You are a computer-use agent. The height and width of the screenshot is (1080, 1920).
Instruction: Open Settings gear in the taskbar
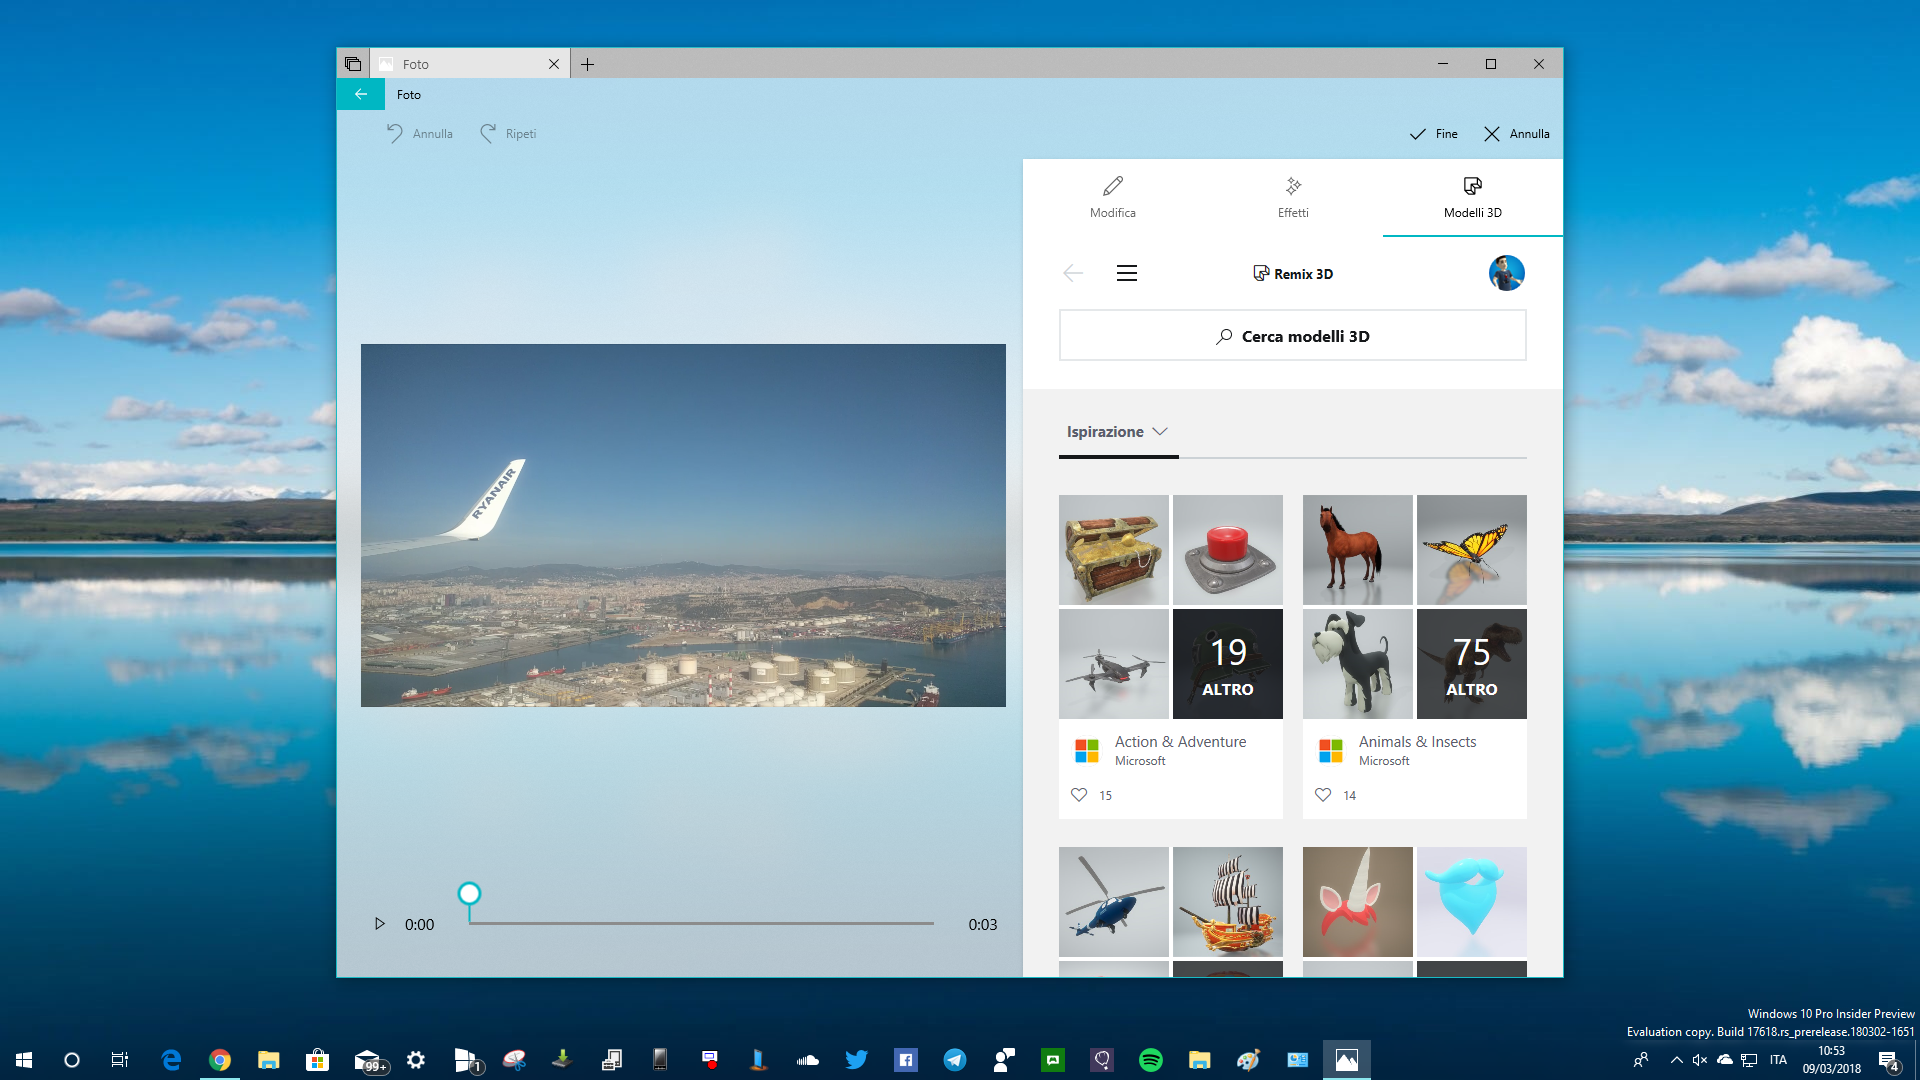[416, 1060]
